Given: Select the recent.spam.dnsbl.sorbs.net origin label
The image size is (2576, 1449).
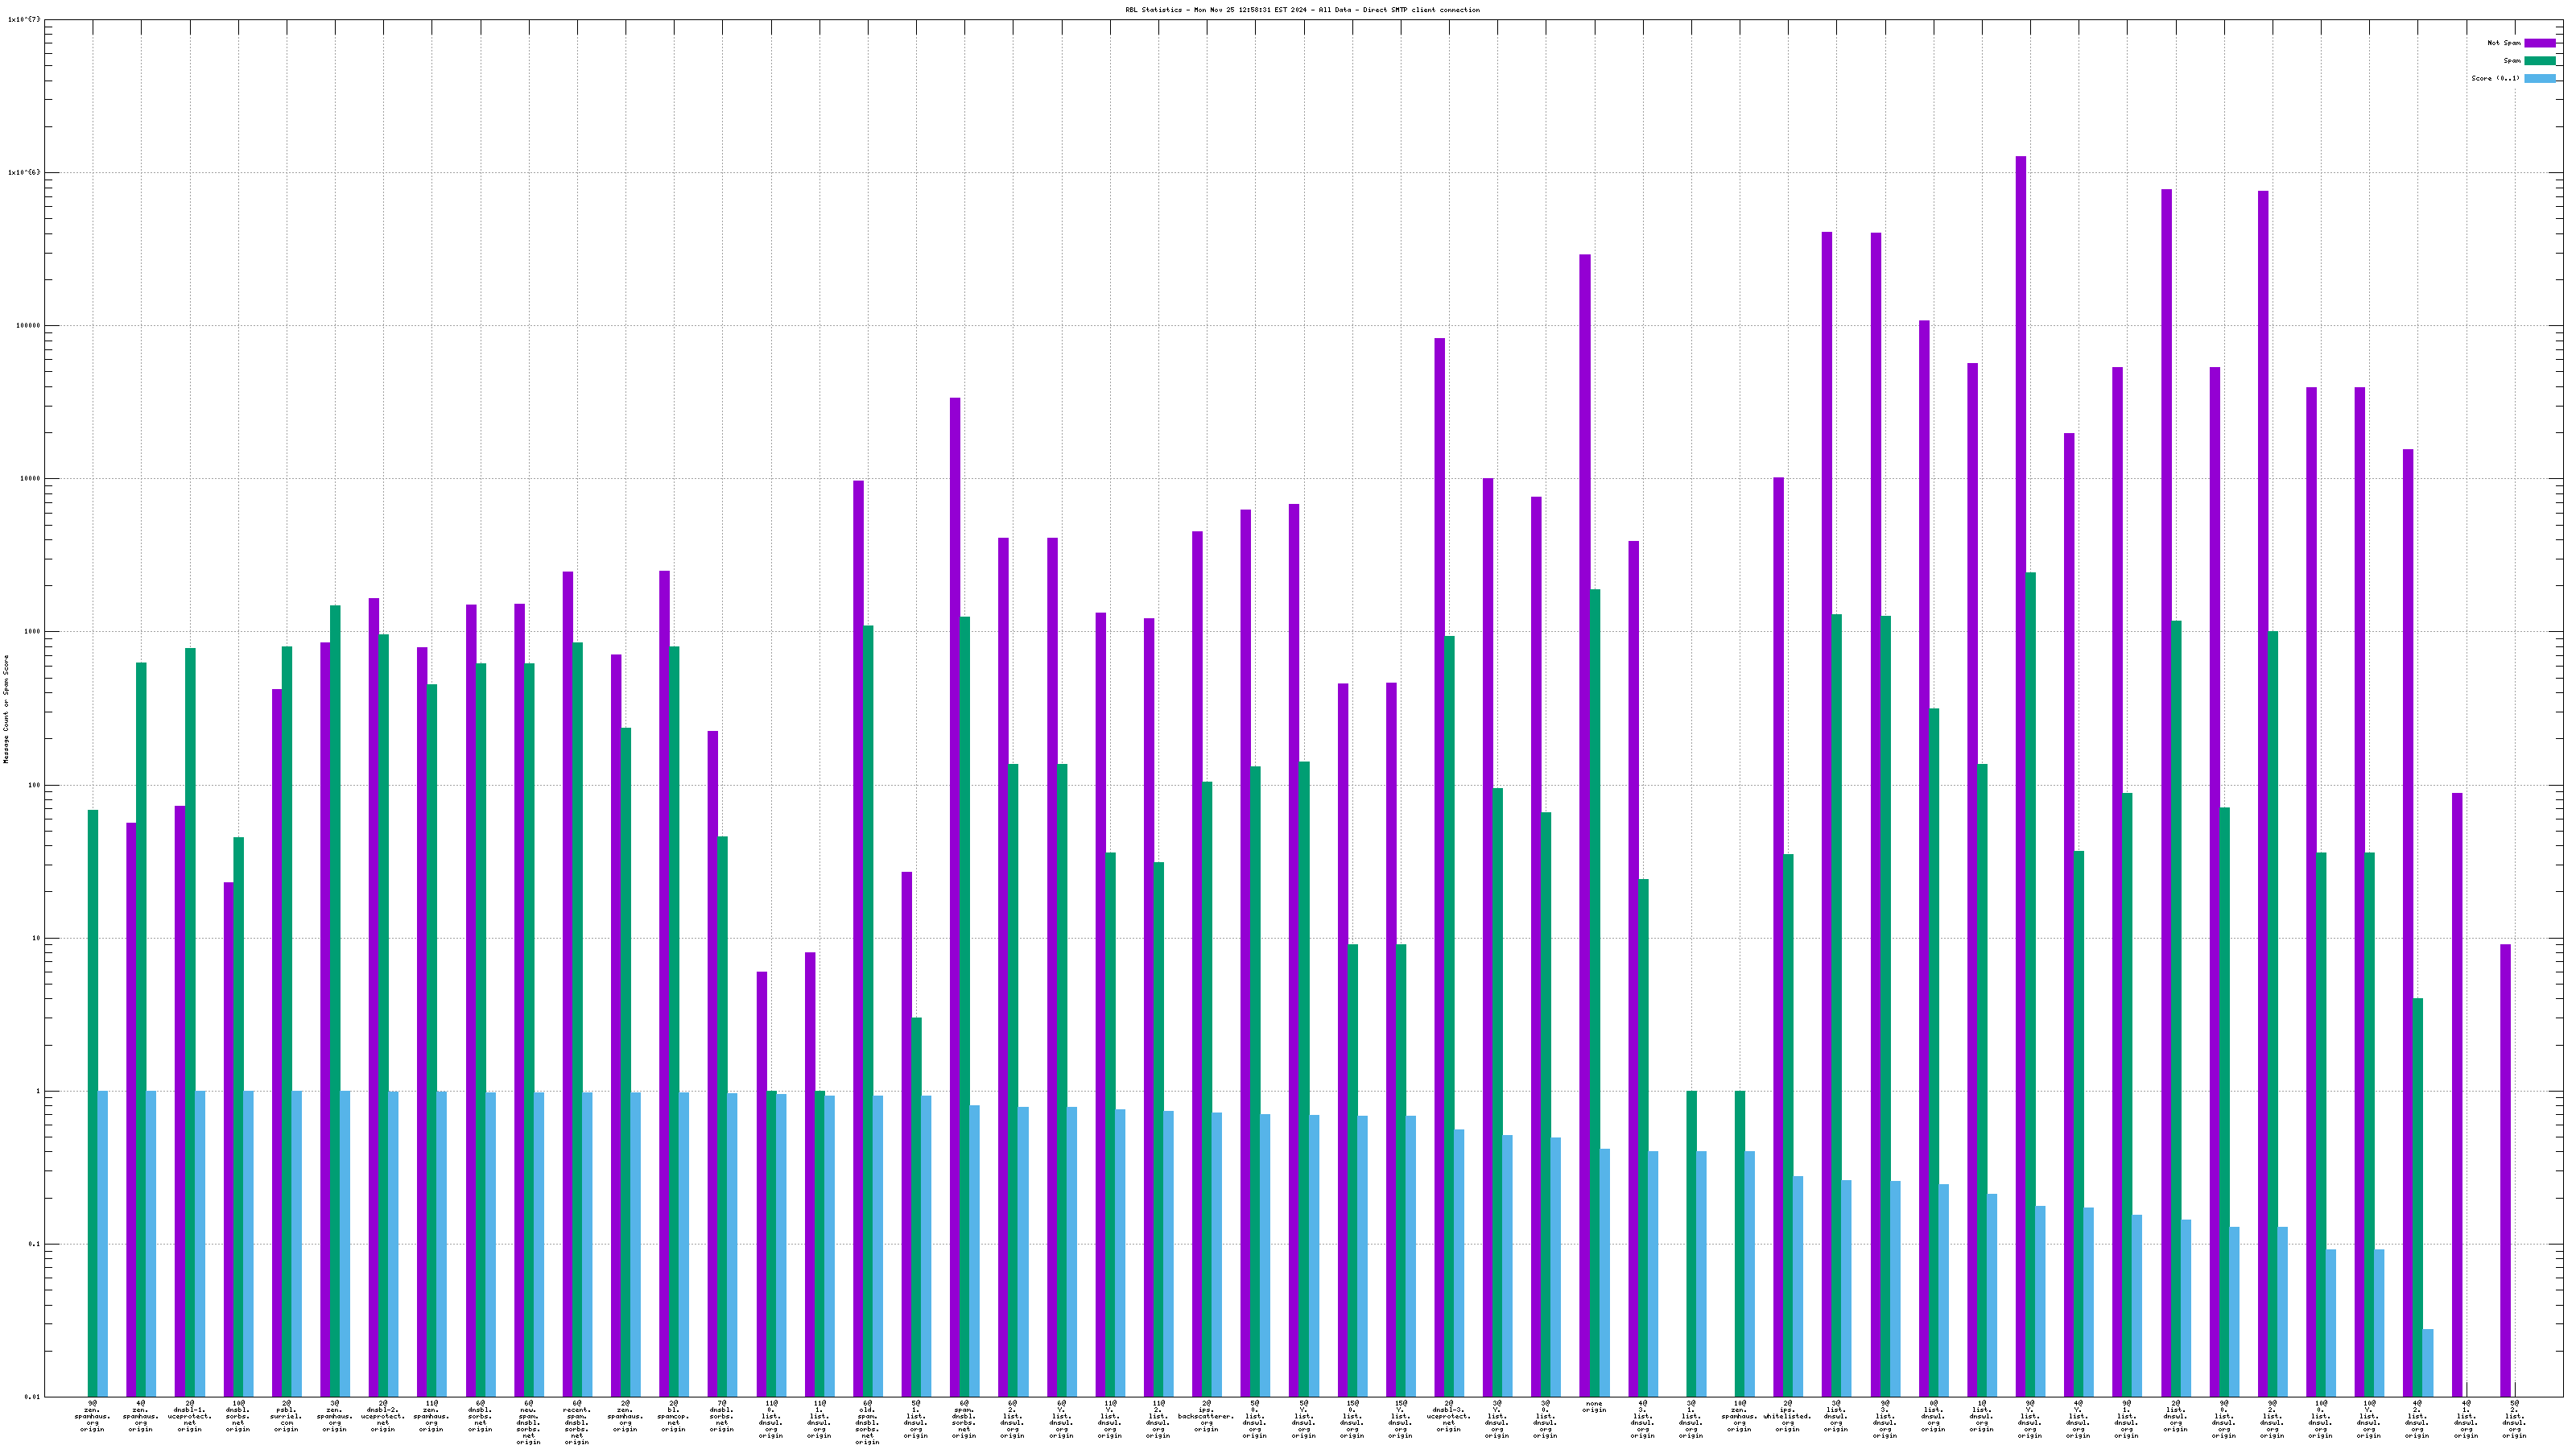Looking at the screenshot, I should pos(577,1422).
